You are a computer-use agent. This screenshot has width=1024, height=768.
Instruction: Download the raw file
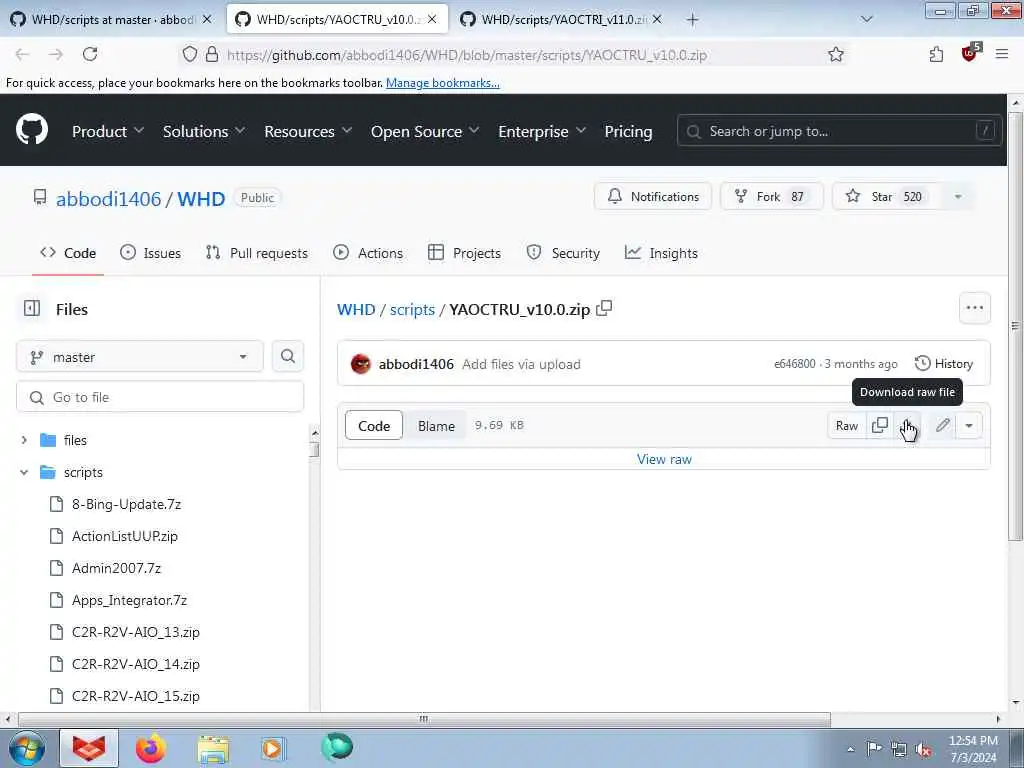click(x=907, y=425)
